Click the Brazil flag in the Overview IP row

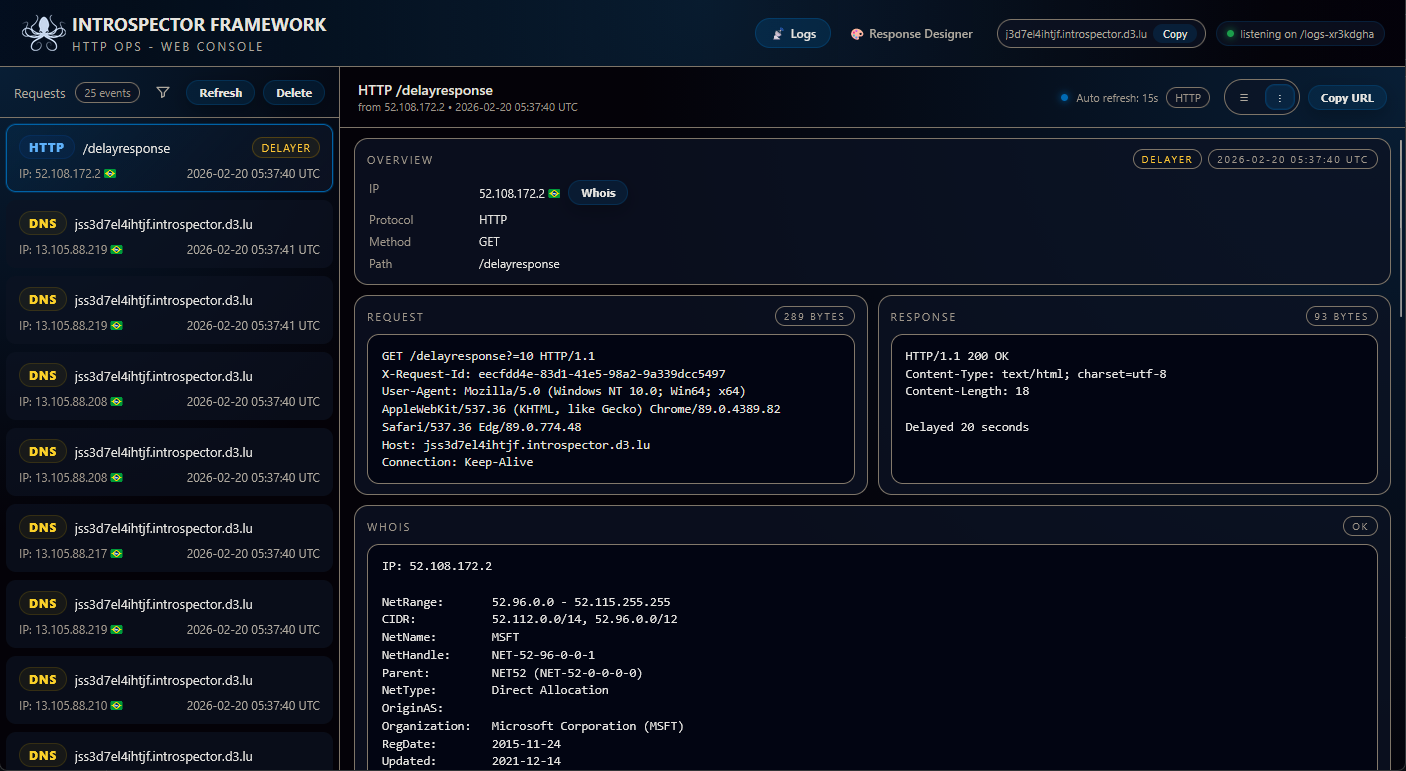click(554, 194)
